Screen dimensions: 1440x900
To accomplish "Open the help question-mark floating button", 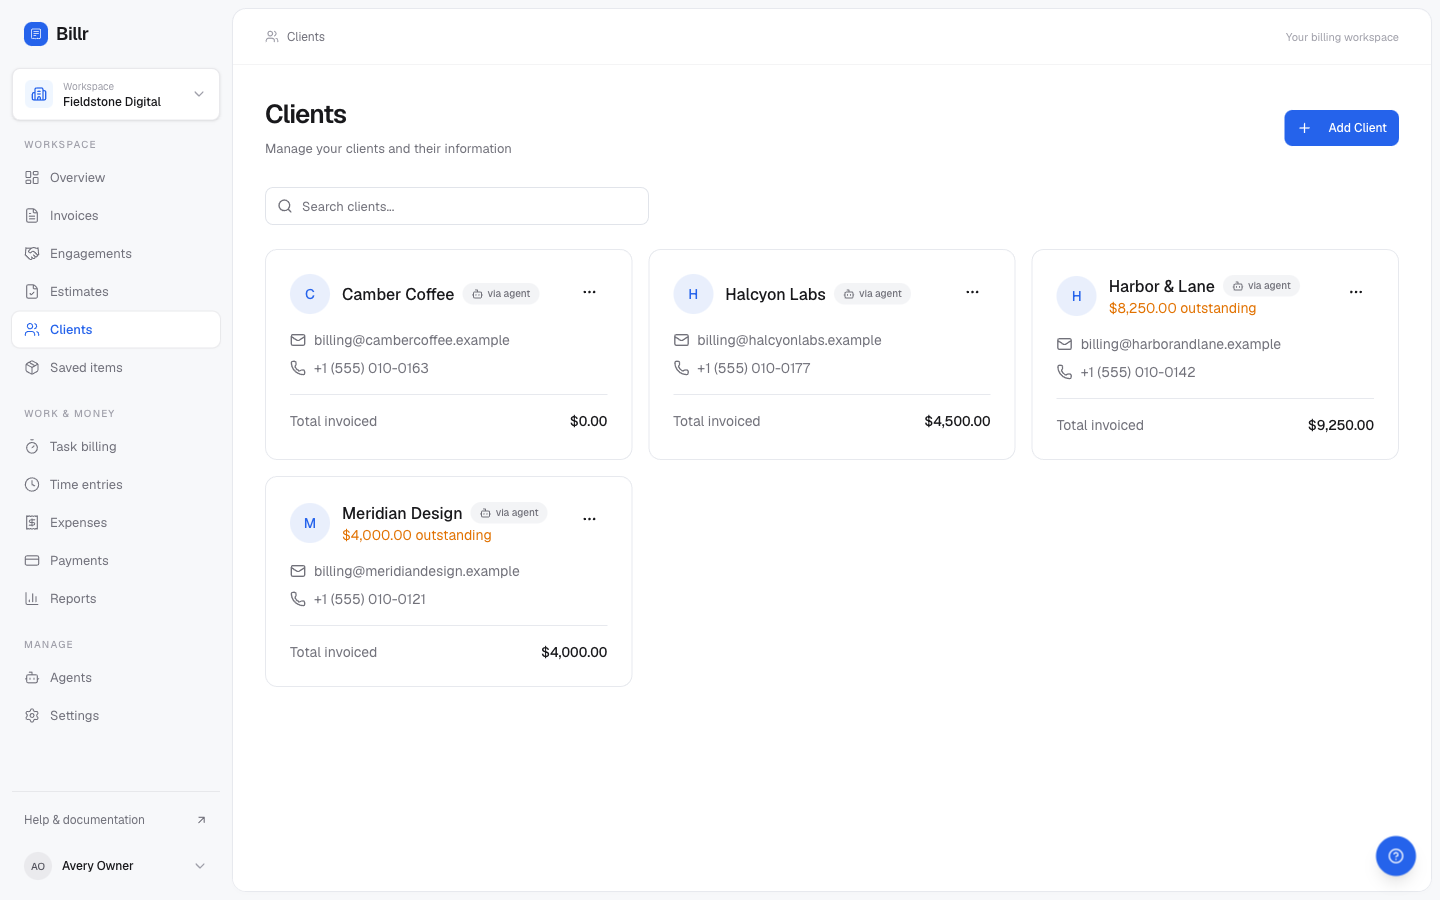I will [x=1396, y=856].
